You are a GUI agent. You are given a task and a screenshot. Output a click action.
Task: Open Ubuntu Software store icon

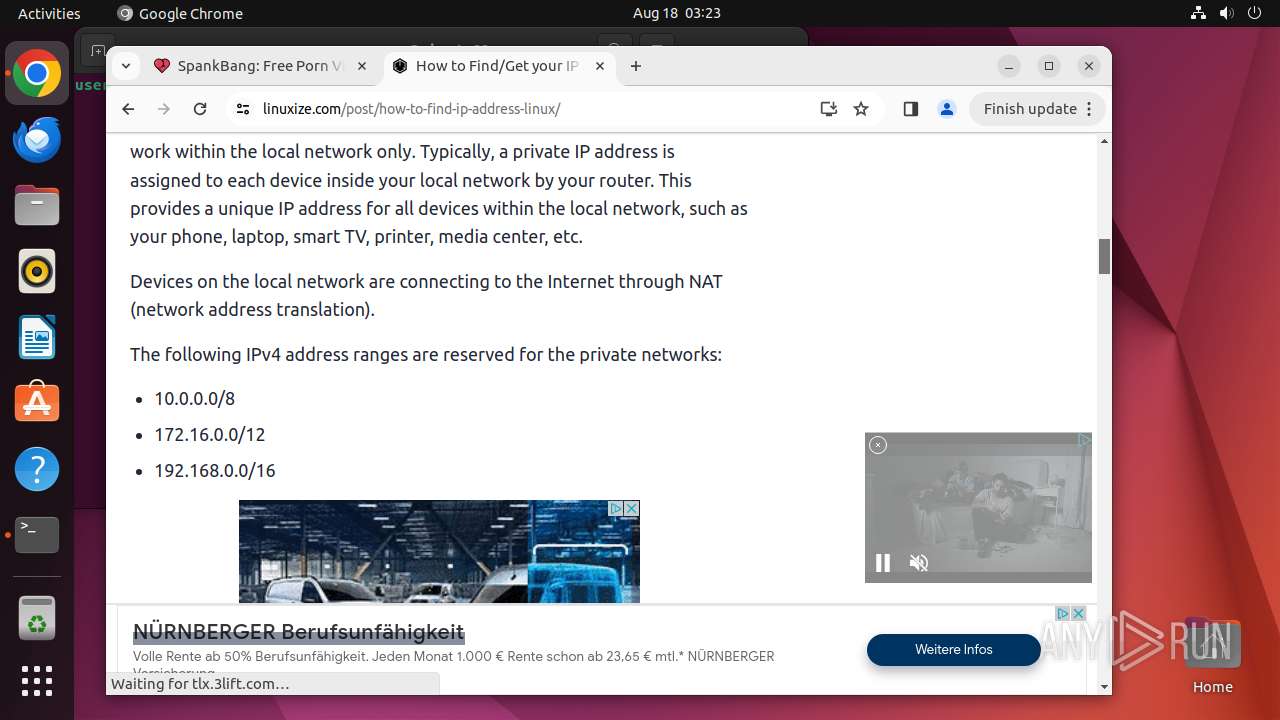(x=37, y=403)
